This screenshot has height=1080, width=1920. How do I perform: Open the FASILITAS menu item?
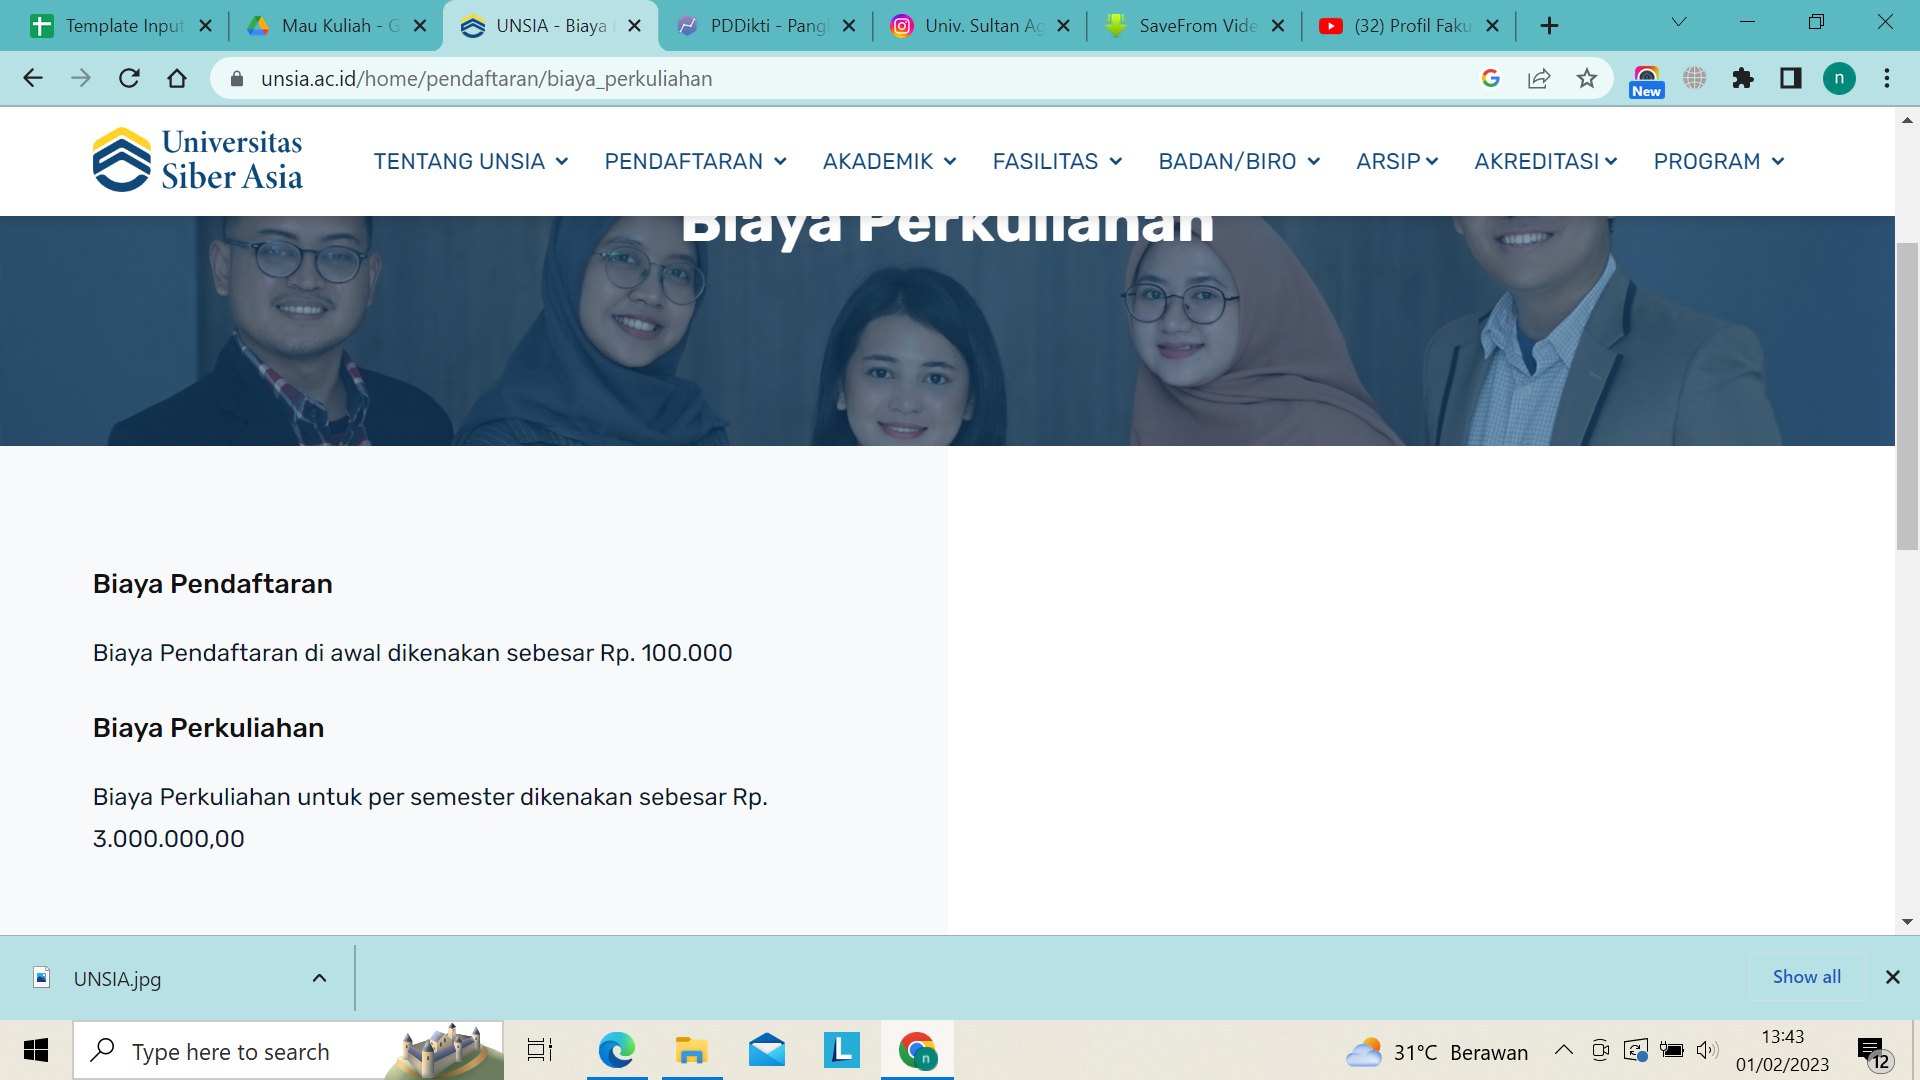(1056, 161)
